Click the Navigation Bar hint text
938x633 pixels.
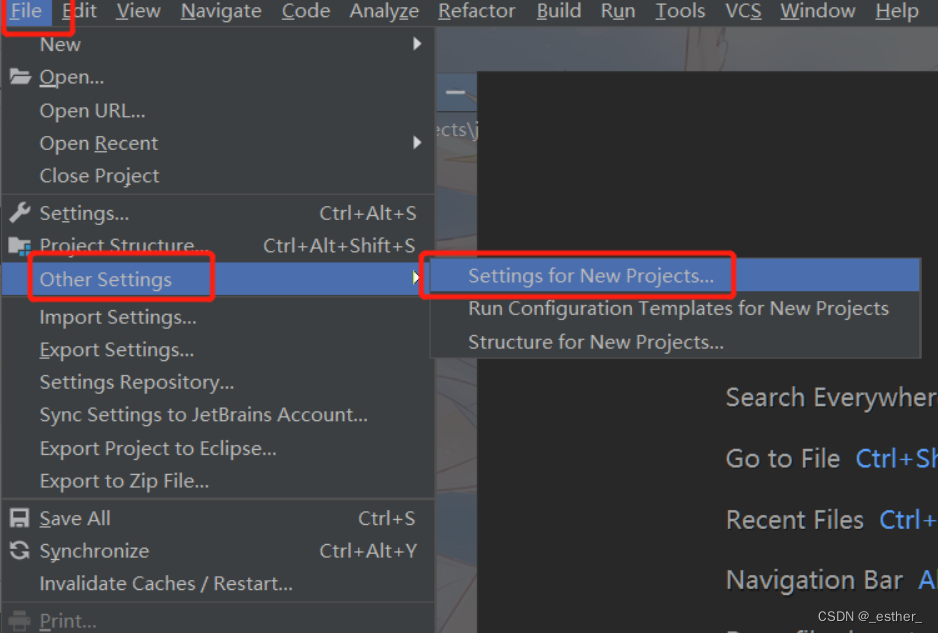coord(814,580)
